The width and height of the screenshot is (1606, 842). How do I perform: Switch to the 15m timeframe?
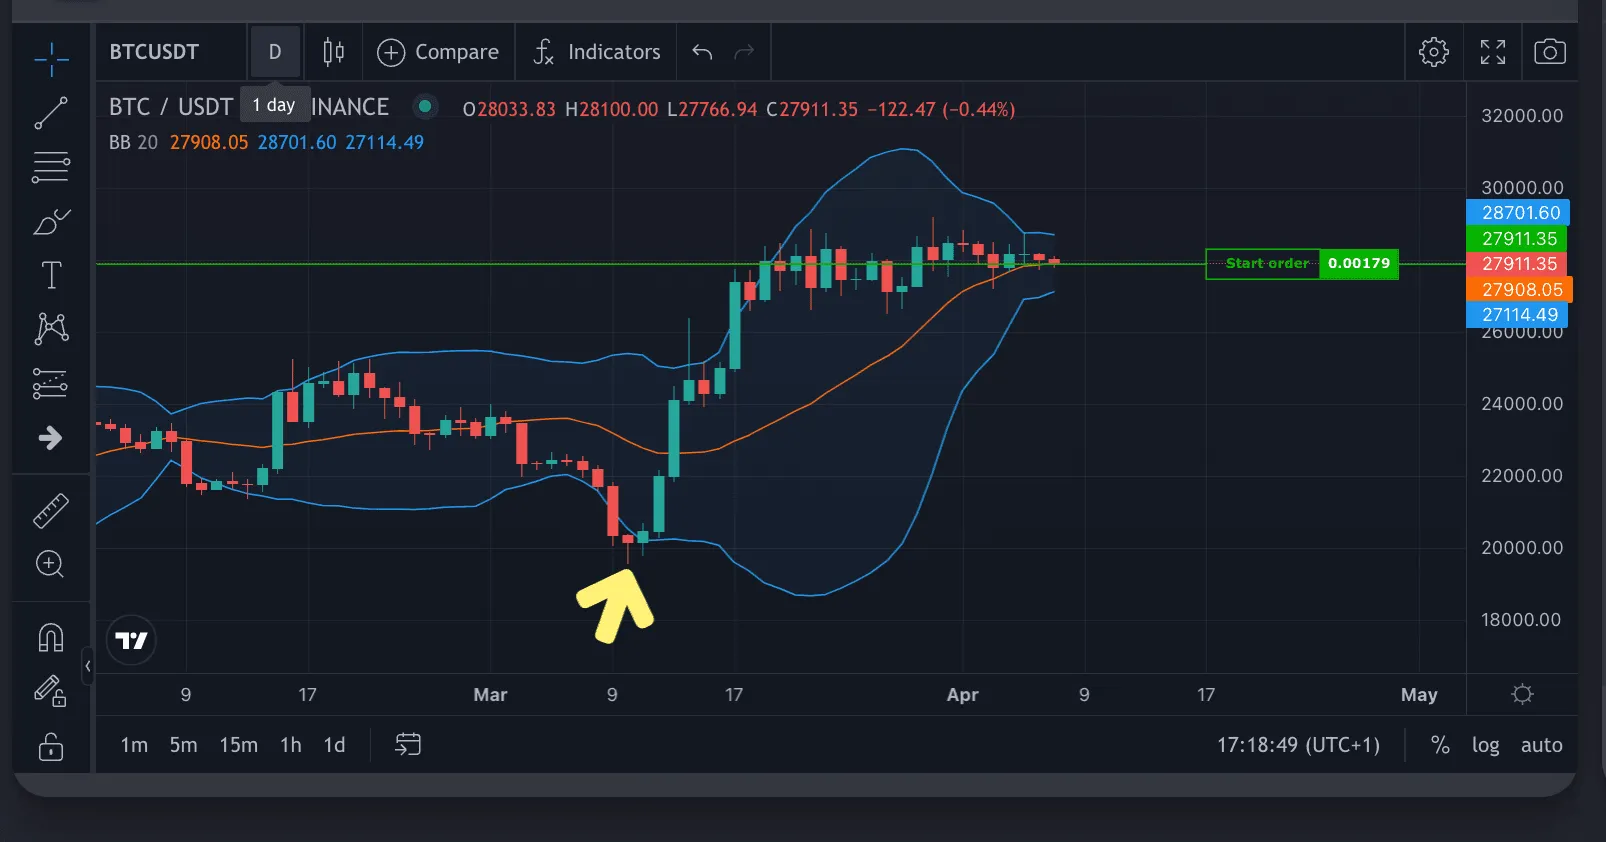click(x=239, y=745)
